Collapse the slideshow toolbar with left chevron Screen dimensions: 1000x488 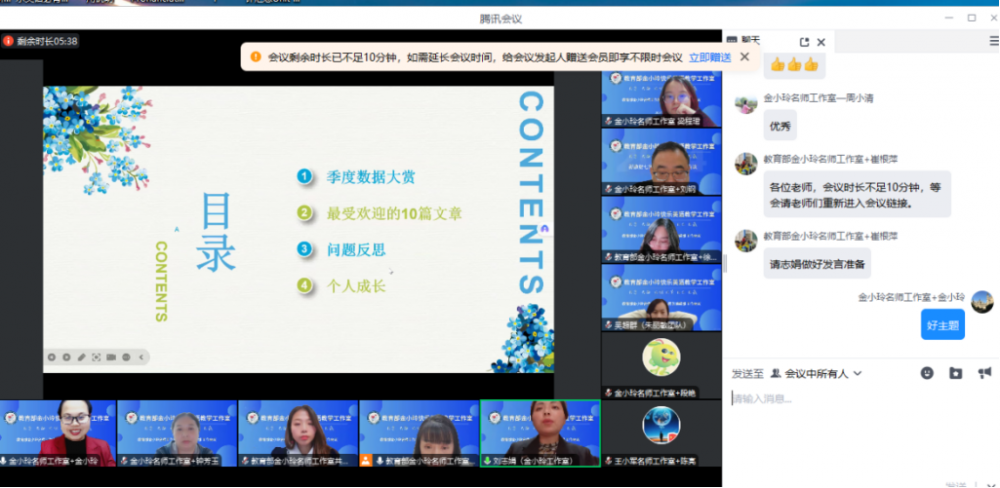141,357
